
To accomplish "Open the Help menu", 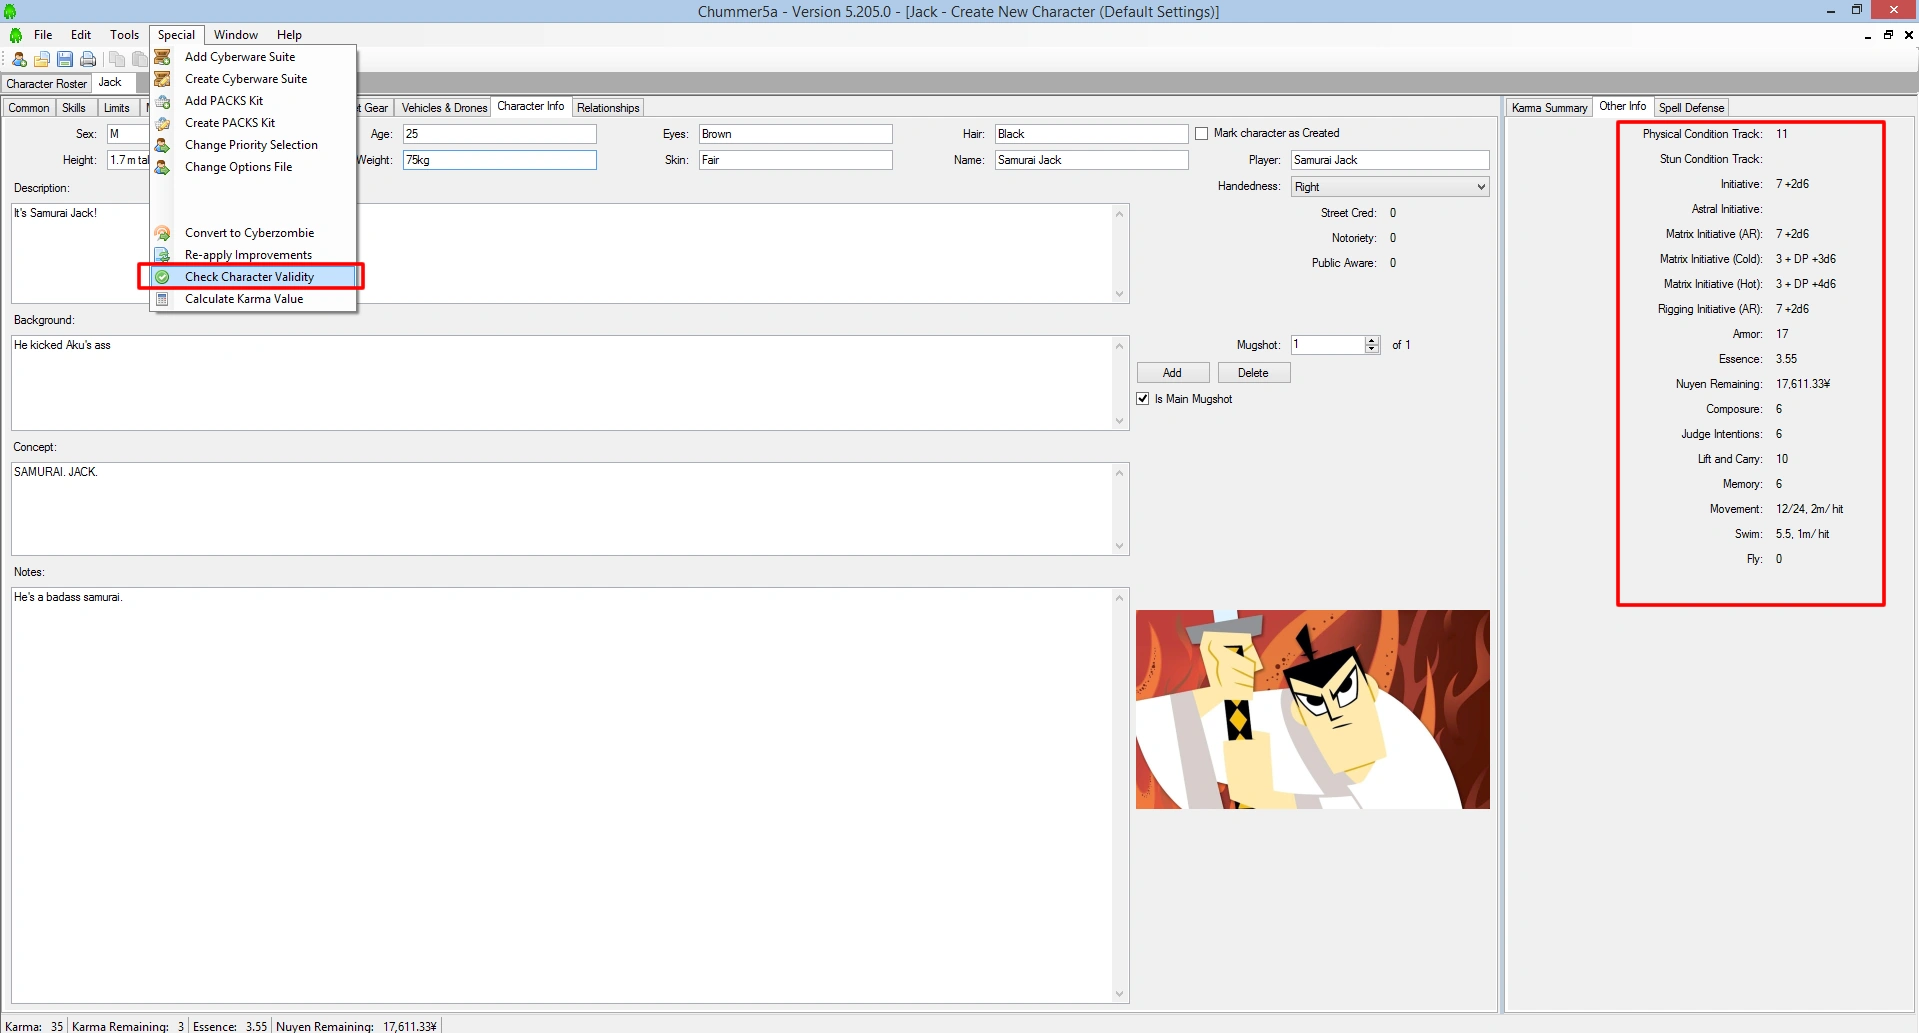I will coord(289,35).
